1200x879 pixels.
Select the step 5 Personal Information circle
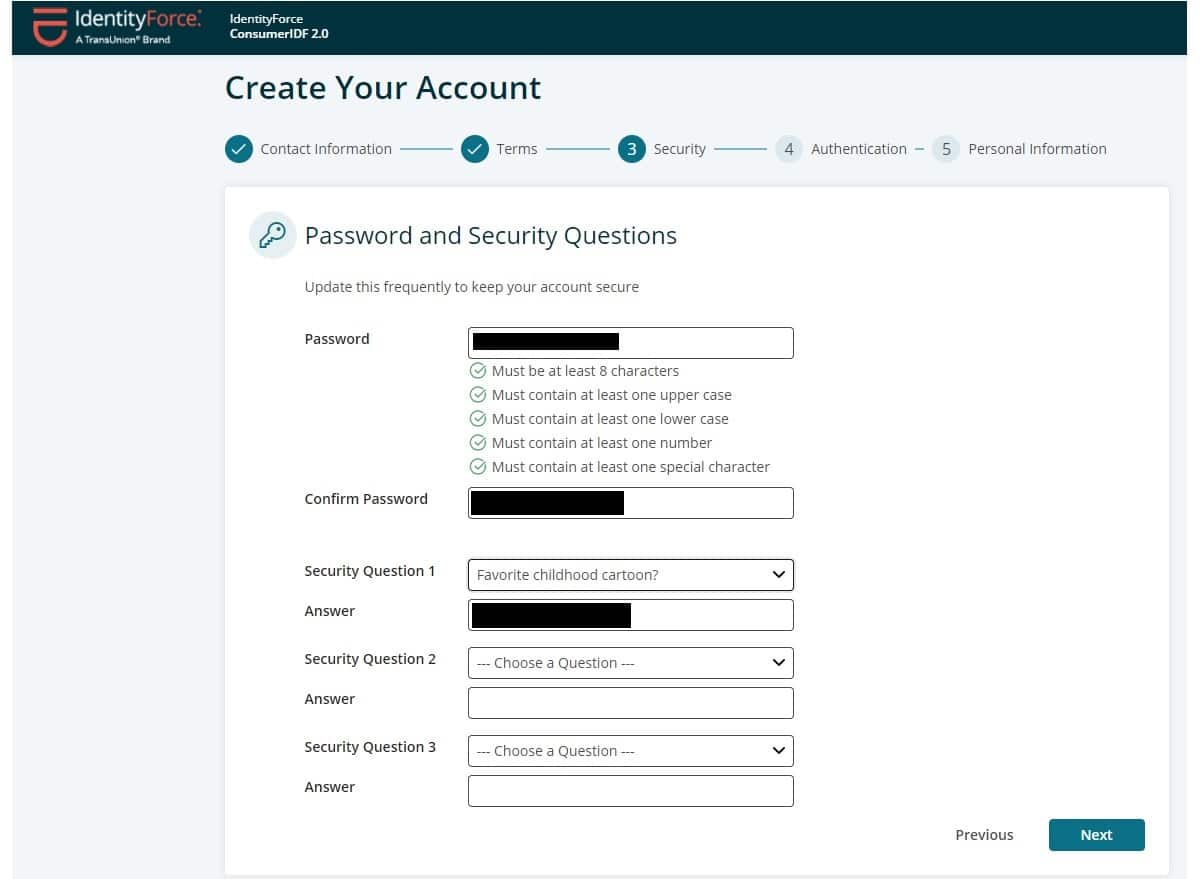(945, 149)
